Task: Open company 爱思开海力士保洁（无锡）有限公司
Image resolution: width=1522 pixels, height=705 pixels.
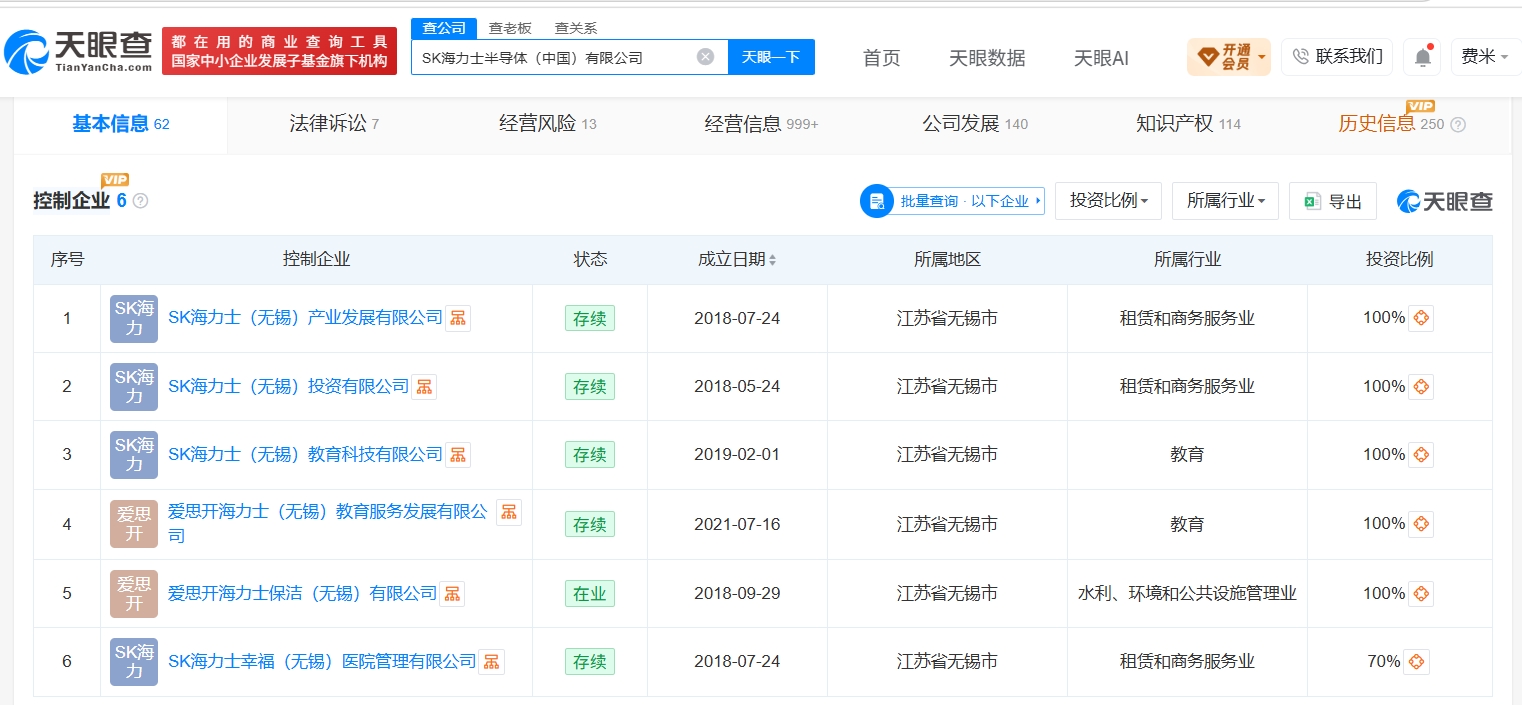Action: (302, 593)
